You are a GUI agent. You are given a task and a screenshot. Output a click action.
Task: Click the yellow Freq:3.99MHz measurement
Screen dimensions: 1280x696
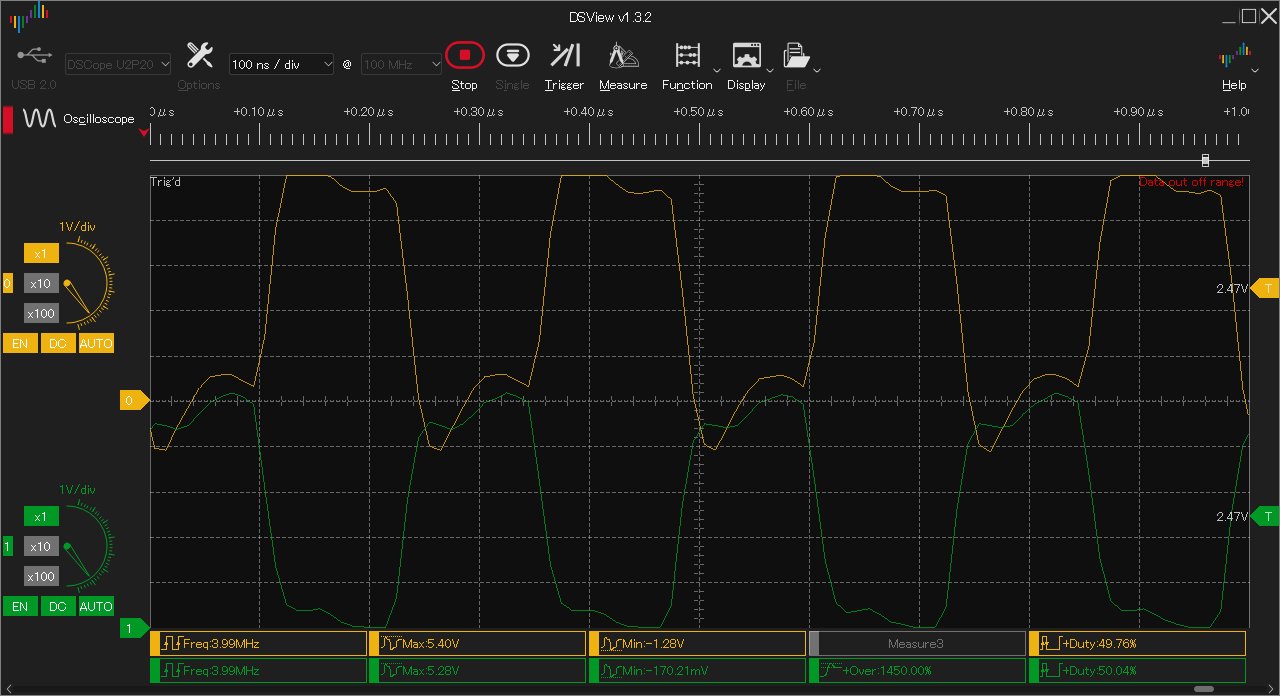pyautogui.click(x=258, y=643)
